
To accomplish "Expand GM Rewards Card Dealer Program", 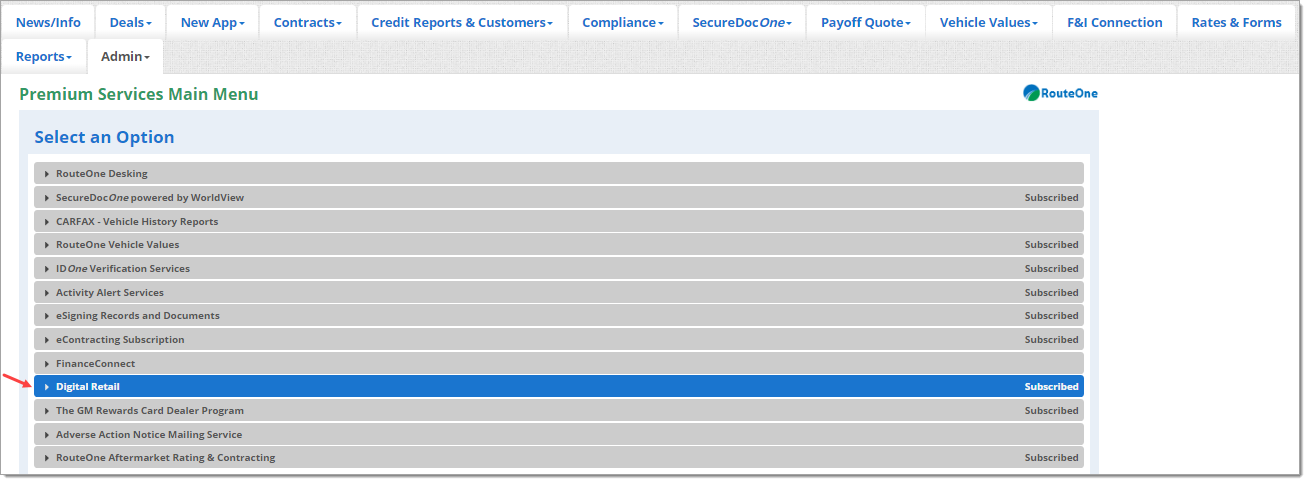I will (x=559, y=411).
